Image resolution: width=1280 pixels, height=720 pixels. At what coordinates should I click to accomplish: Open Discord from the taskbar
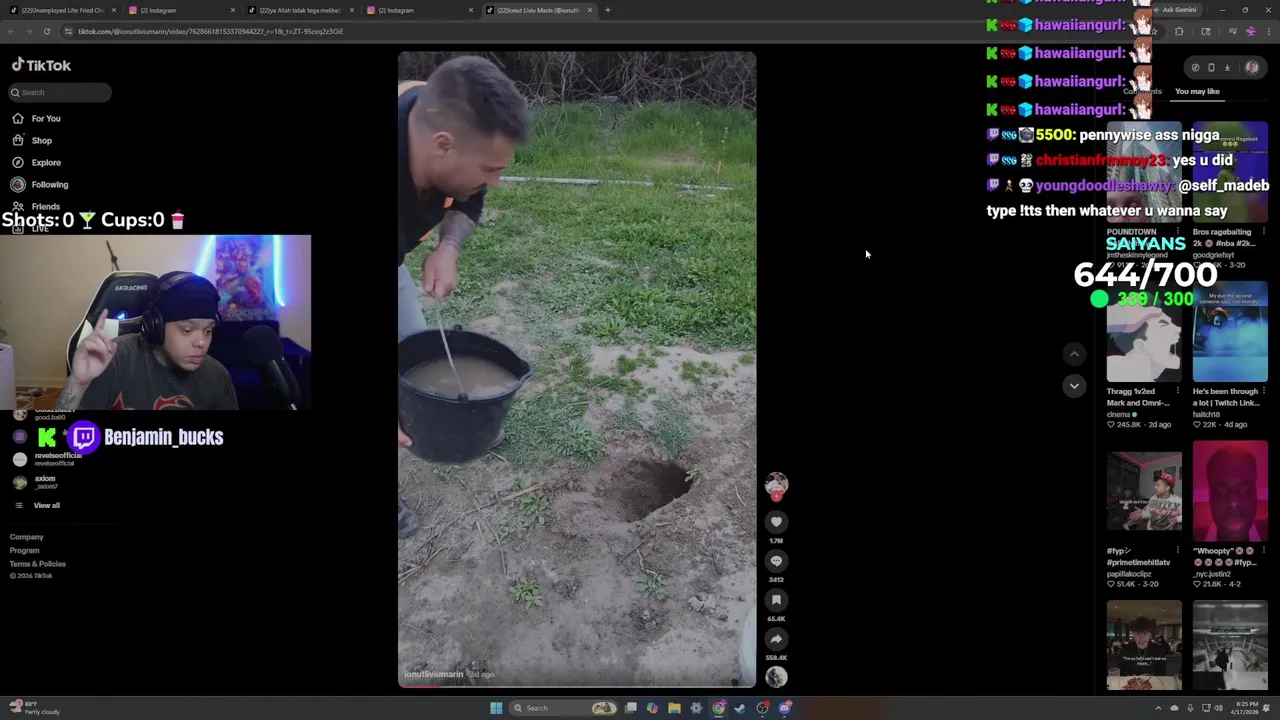coord(785,708)
